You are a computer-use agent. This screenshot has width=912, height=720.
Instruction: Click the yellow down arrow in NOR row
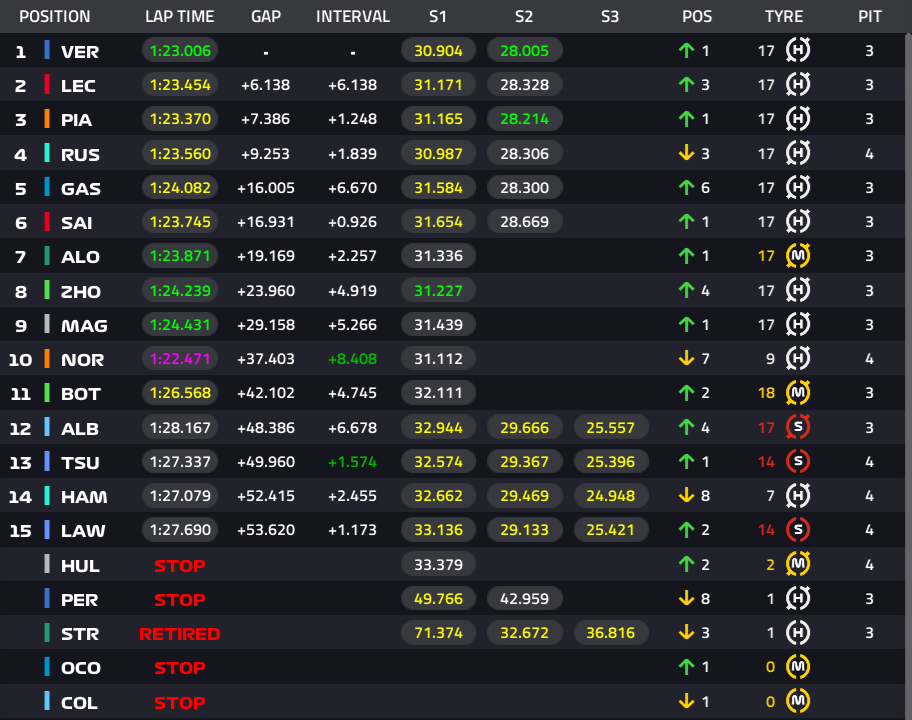point(686,358)
